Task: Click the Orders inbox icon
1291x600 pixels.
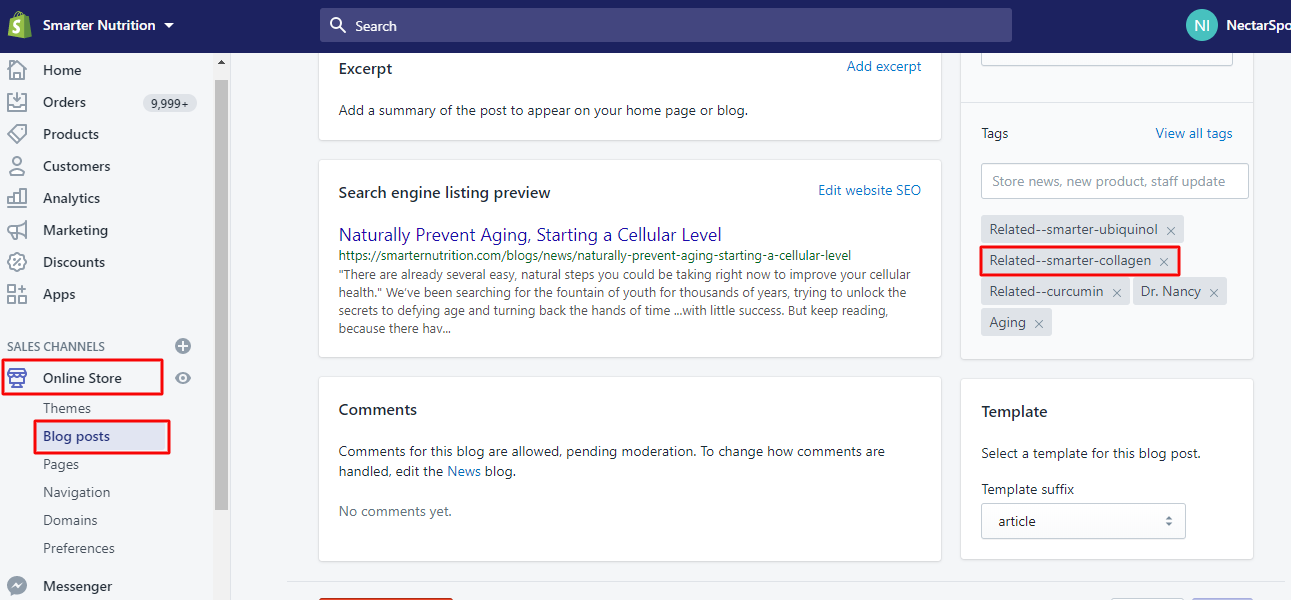Action: (x=17, y=102)
